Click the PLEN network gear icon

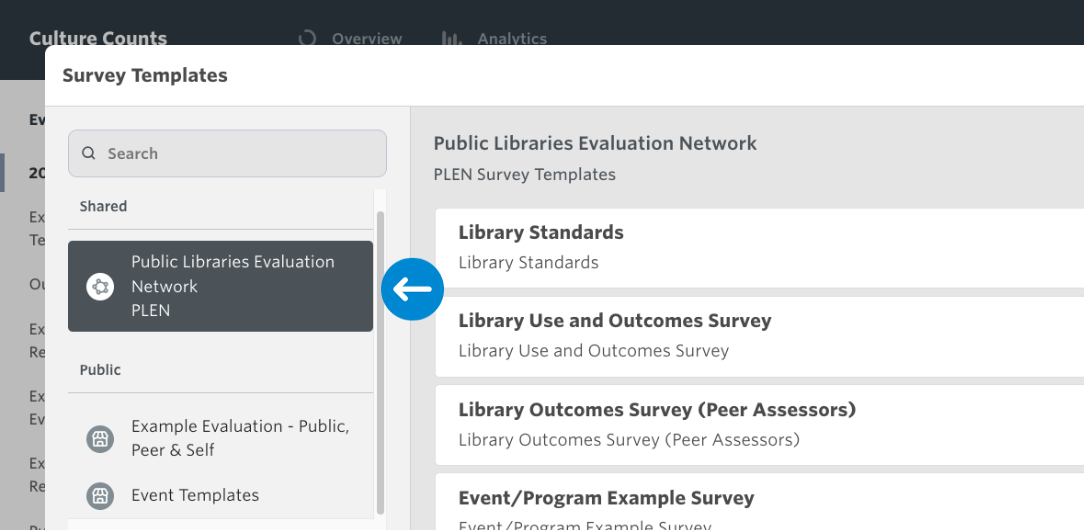[100, 287]
